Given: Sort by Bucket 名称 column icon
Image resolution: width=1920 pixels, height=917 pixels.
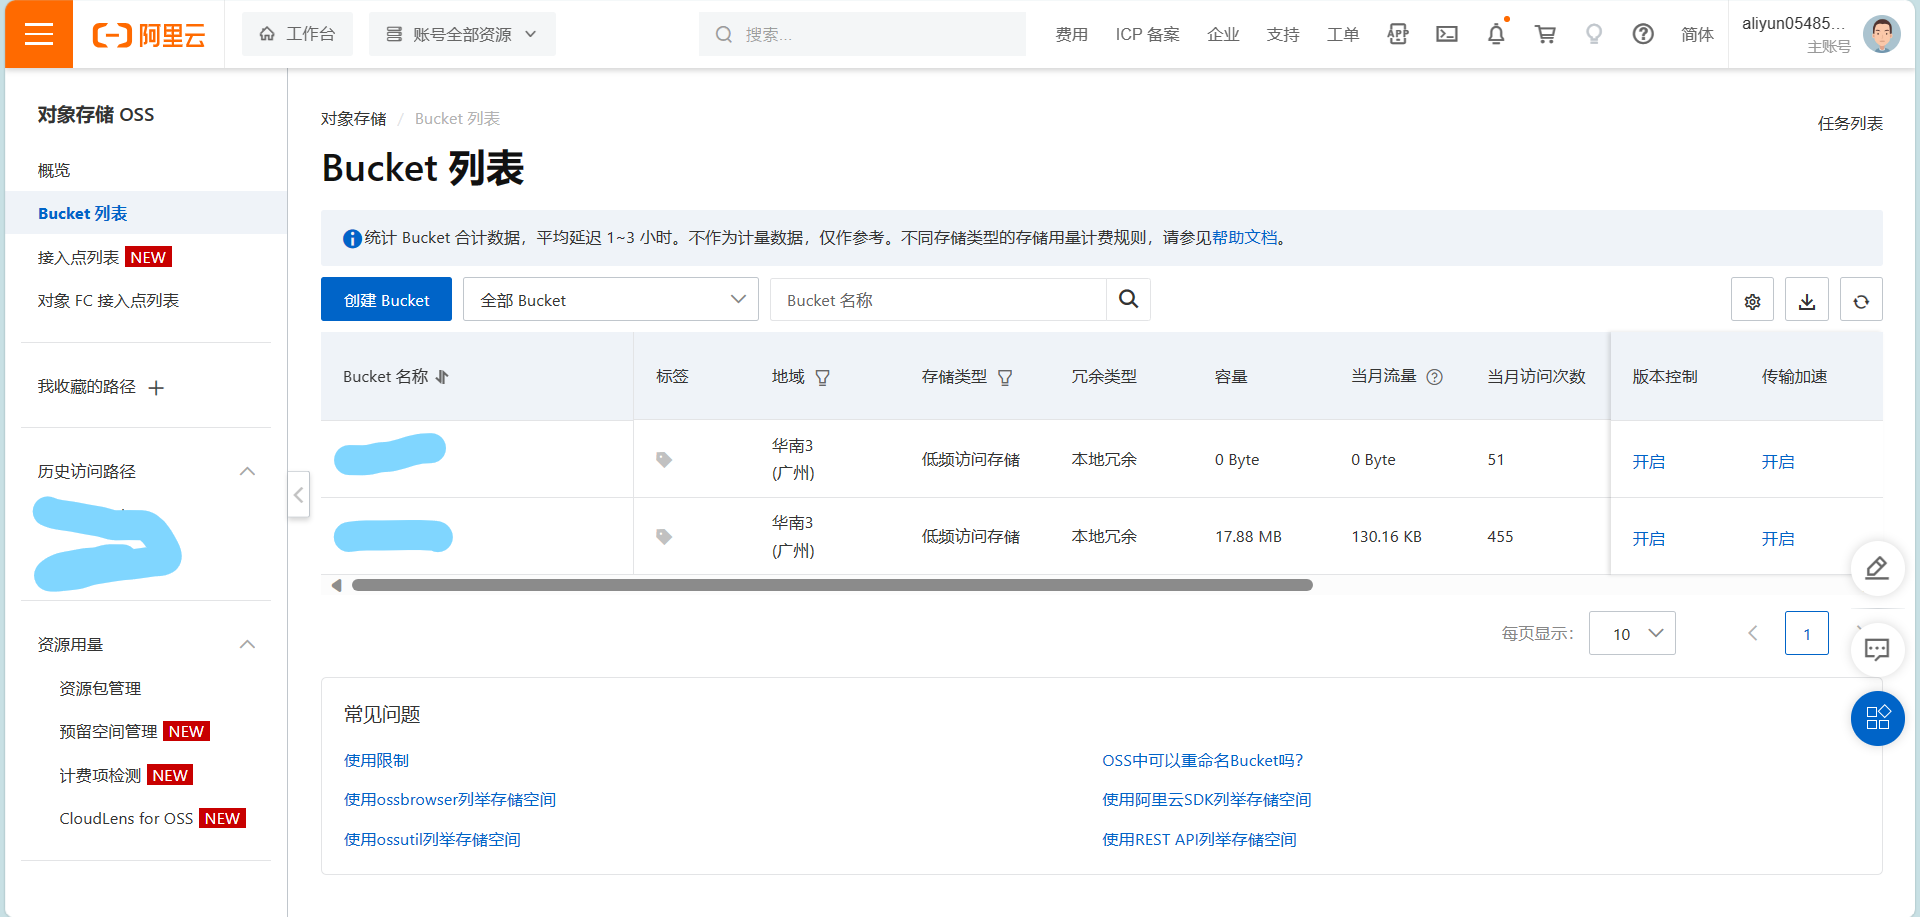Looking at the screenshot, I should (x=442, y=377).
